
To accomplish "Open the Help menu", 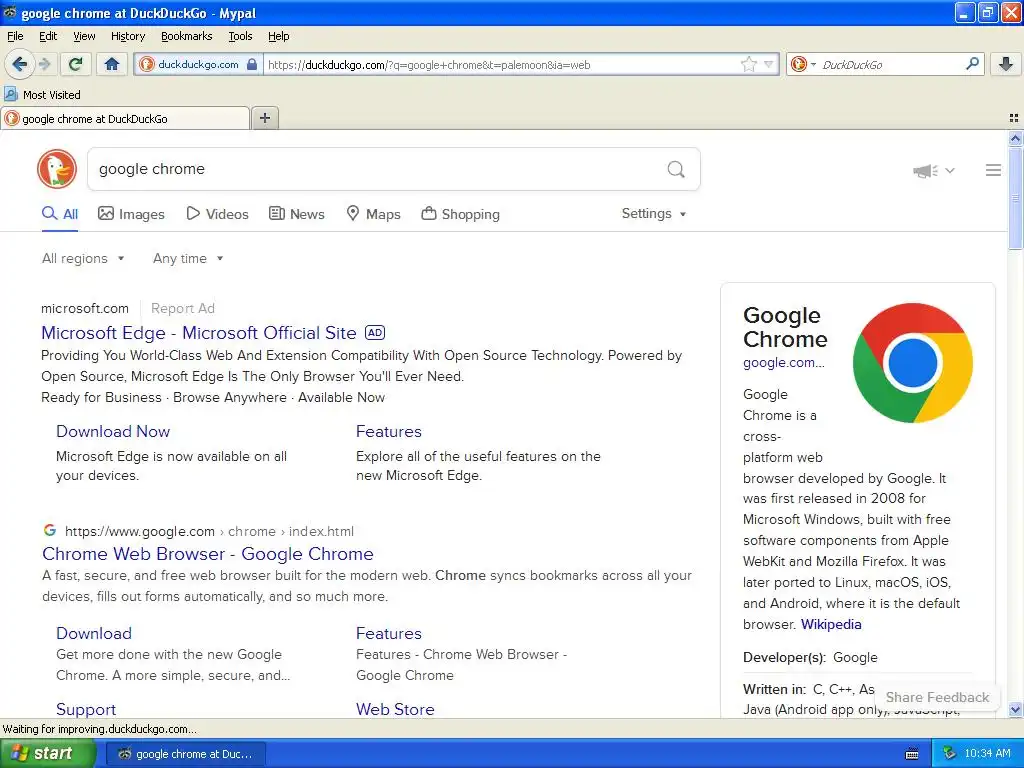I will tap(278, 36).
